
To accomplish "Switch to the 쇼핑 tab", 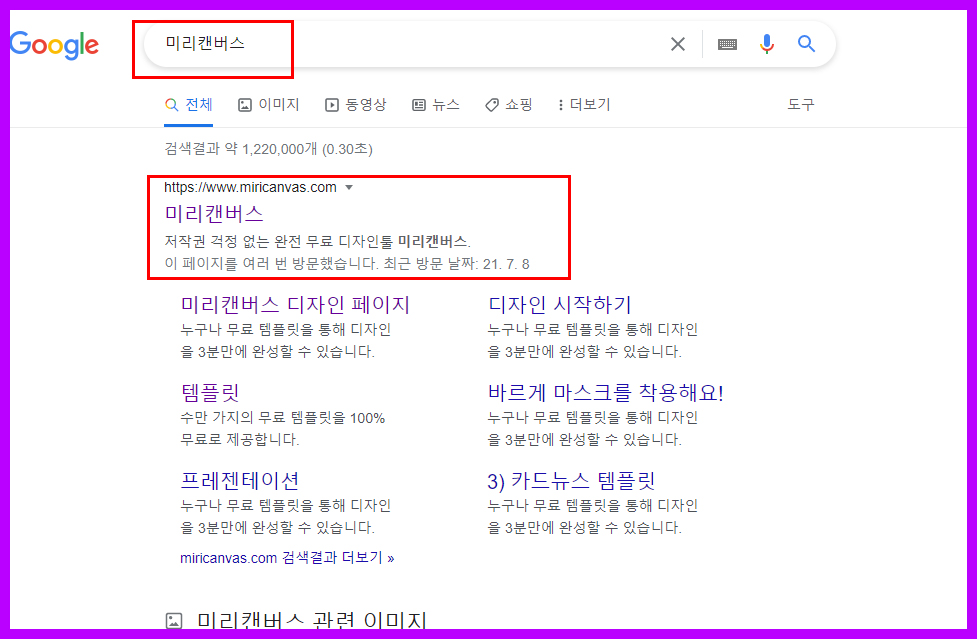I will pos(508,105).
